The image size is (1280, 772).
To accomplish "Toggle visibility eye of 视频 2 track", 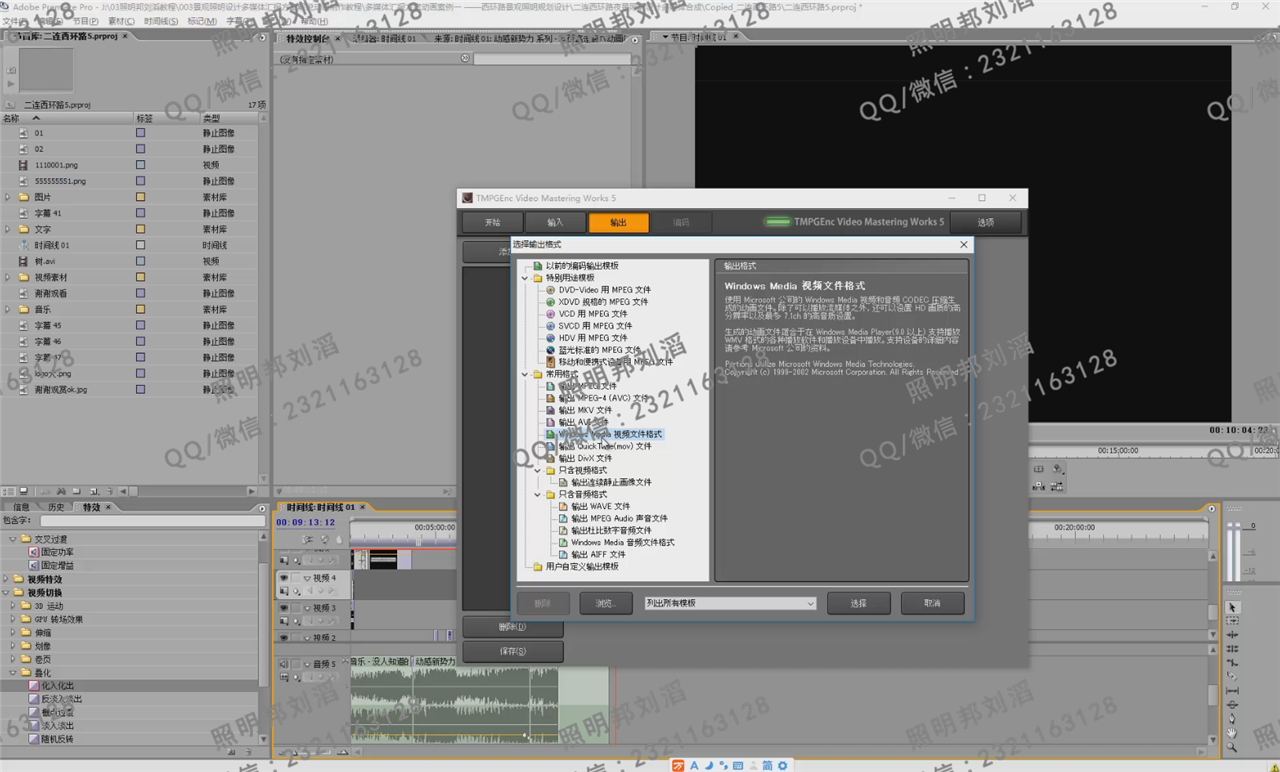I will coord(284,637).
